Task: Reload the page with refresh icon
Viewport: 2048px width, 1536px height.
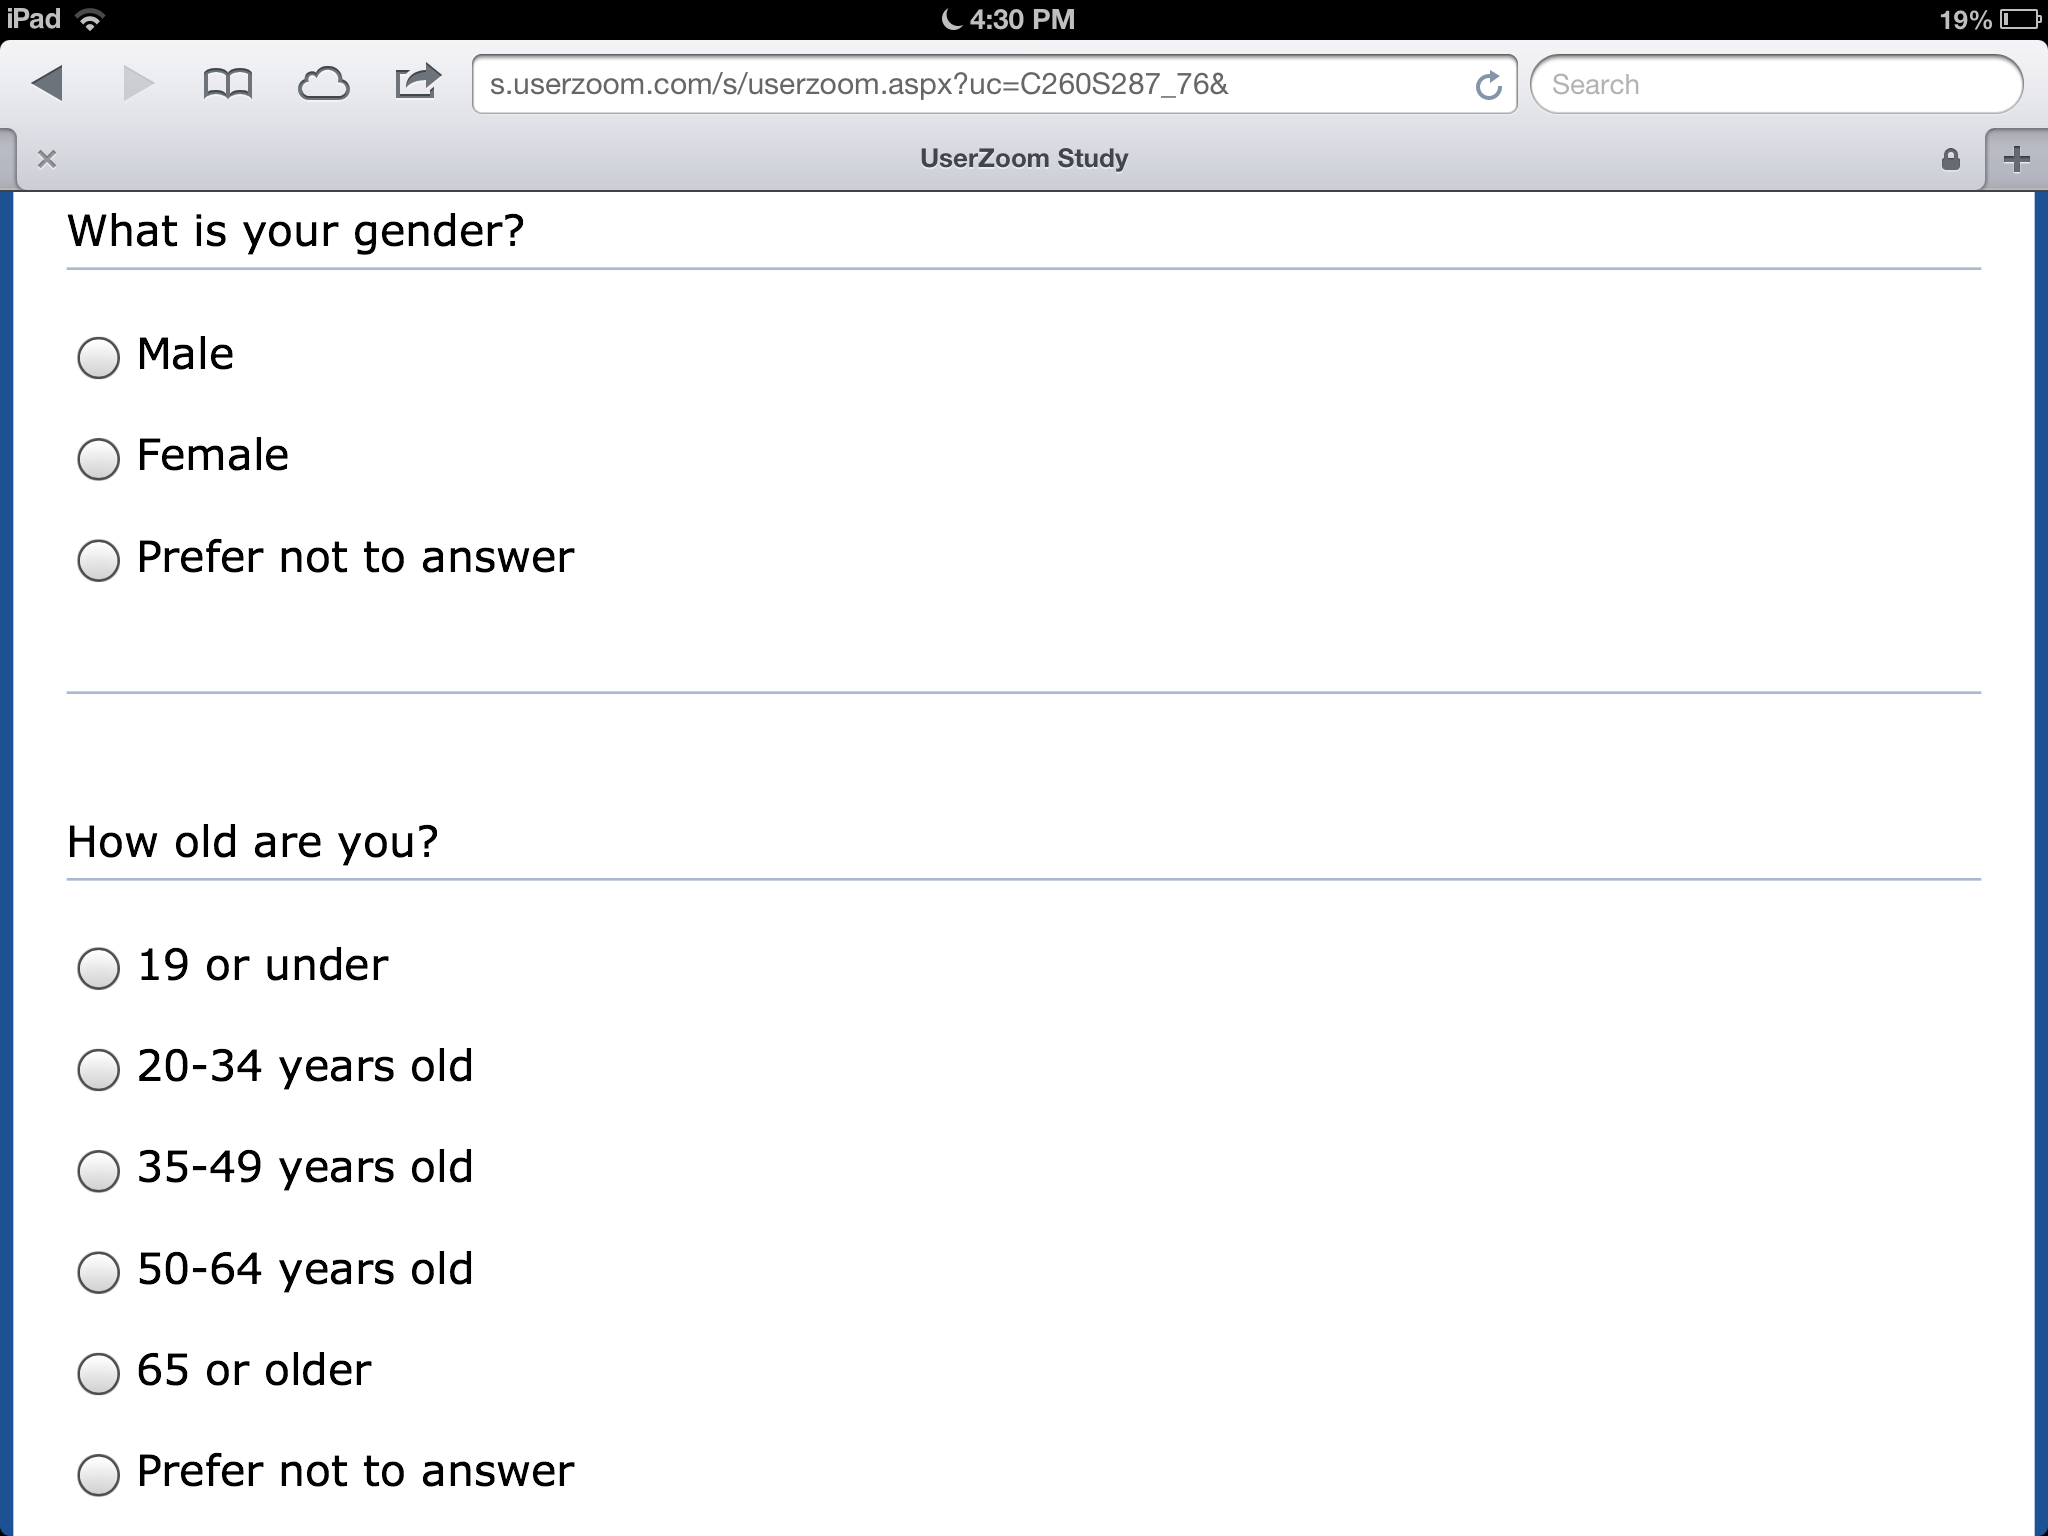Action: pos(1488,86)
